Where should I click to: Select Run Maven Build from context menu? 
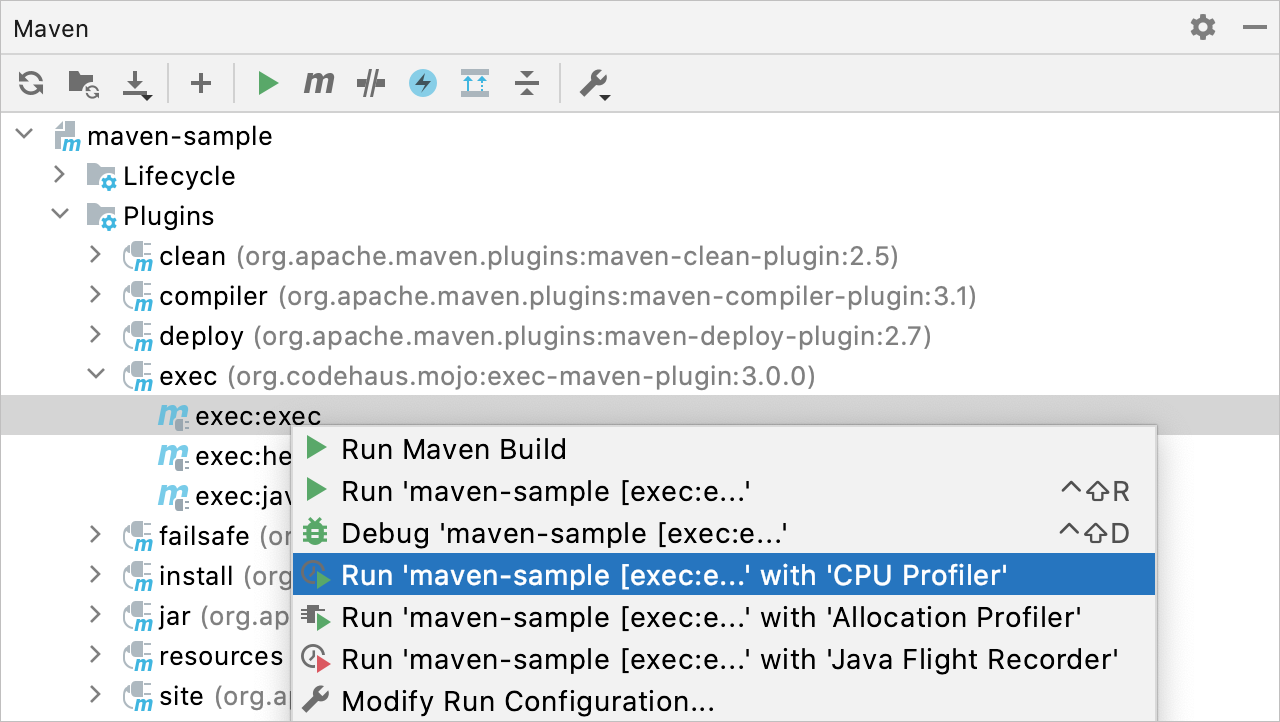pos(454,449)
